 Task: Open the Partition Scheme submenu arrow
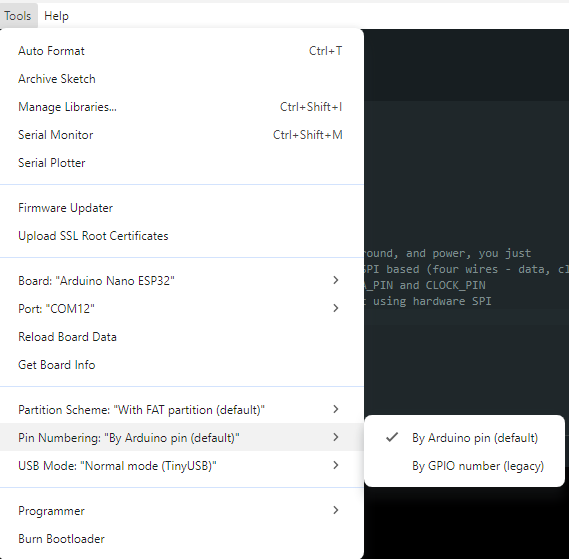(x=336, y=409)
